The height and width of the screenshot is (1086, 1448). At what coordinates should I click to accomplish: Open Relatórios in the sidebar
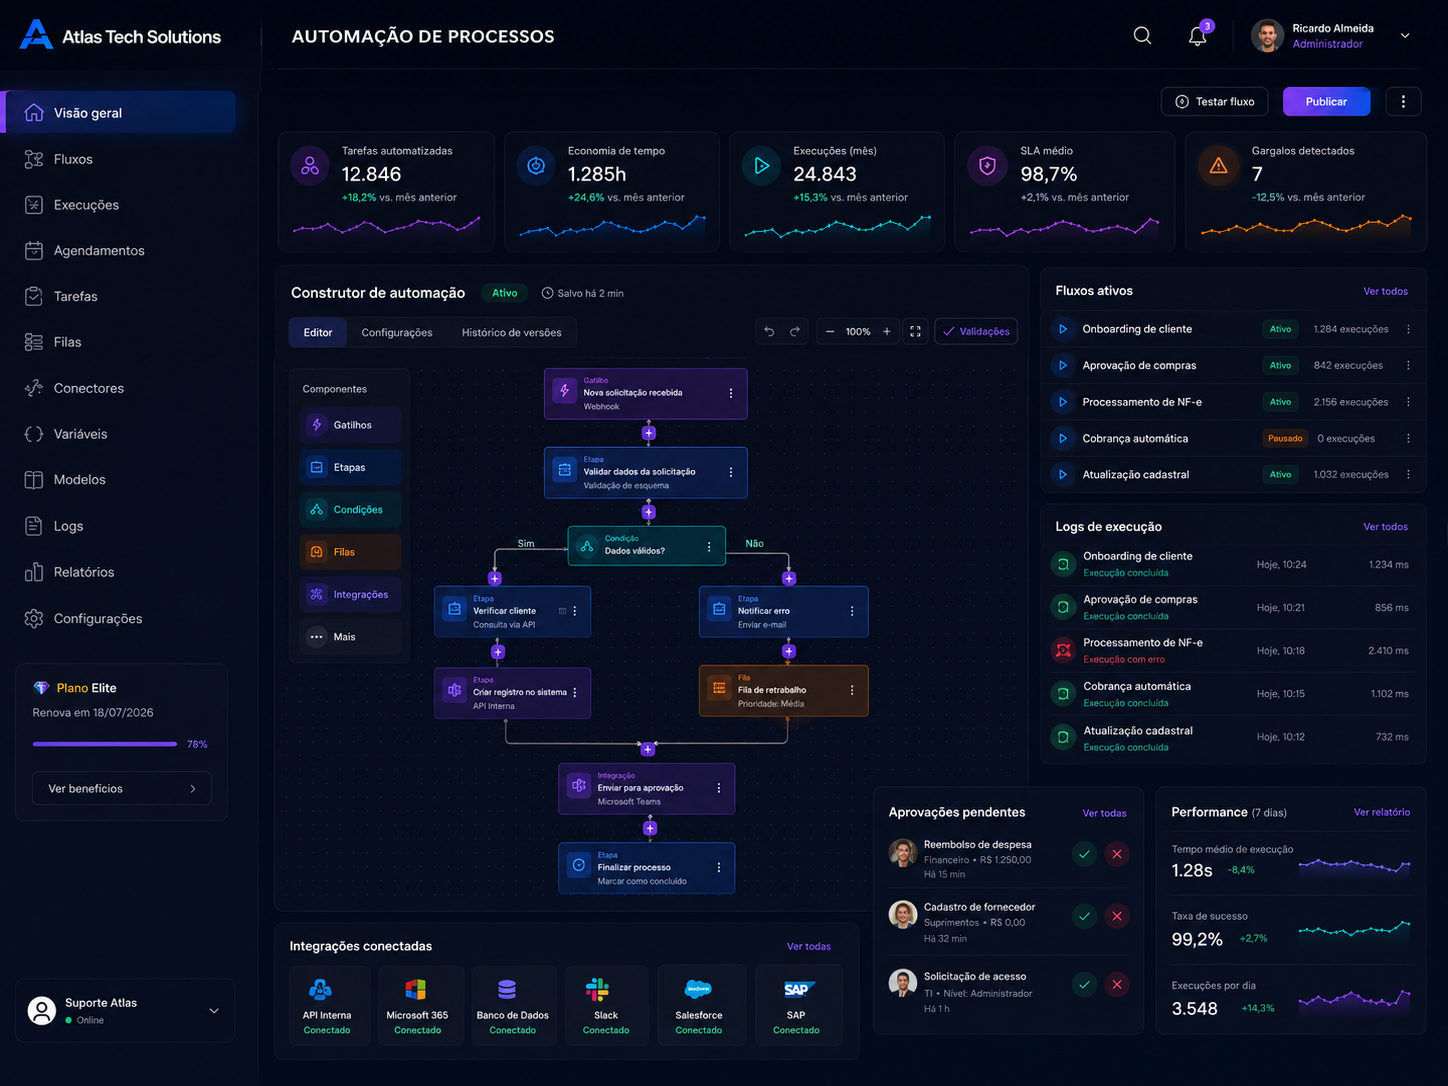(120, 572)
